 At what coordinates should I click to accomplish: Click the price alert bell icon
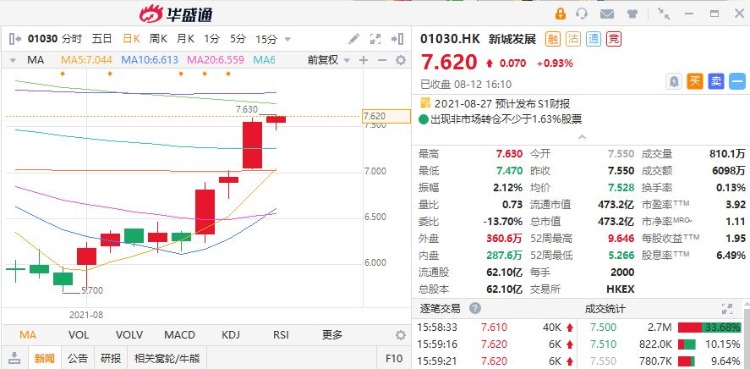pyautogui.click(x=674, y=82)
